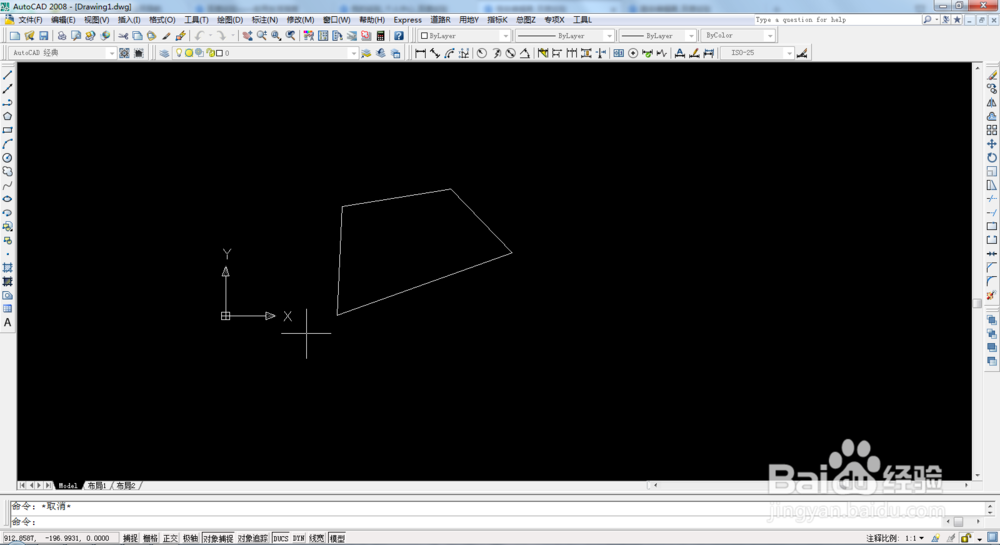This screenshot has height=545, width=1000.
Task: Select the Line tool in the Draw toolbar
Action: coord(8,75)
